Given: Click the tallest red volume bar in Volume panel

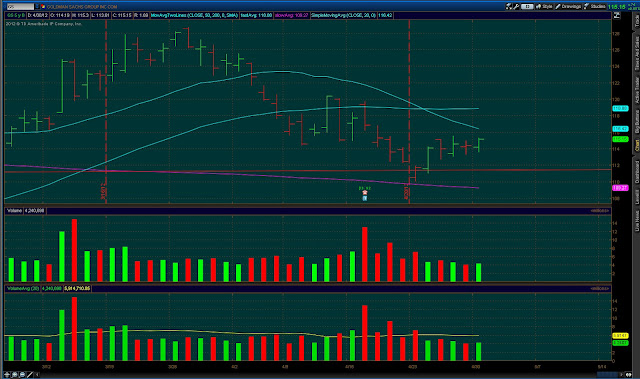Looking at the screenshot, I should [x=74, y=250].
